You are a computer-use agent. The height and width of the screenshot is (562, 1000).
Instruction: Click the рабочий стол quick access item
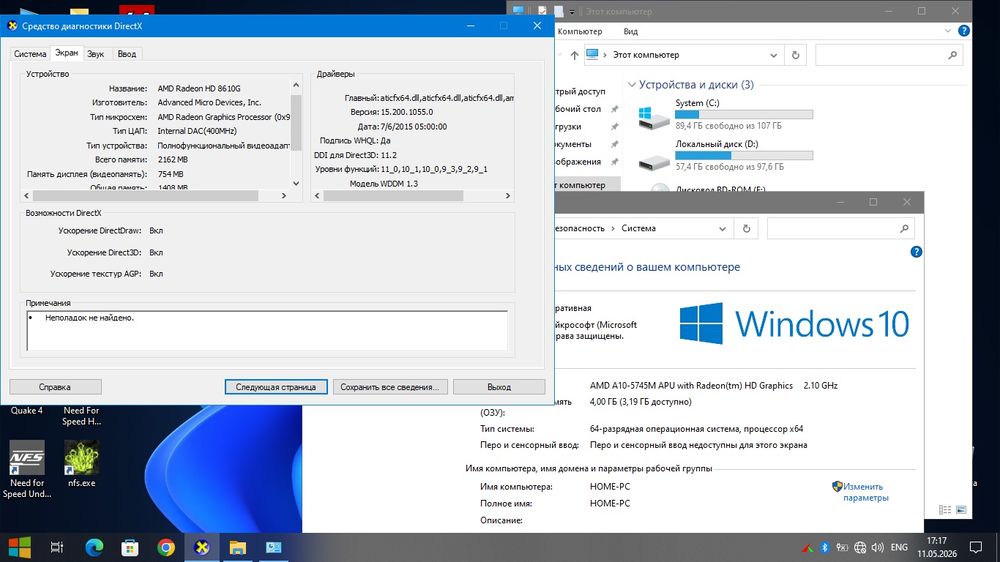click(x=578, y=109)
